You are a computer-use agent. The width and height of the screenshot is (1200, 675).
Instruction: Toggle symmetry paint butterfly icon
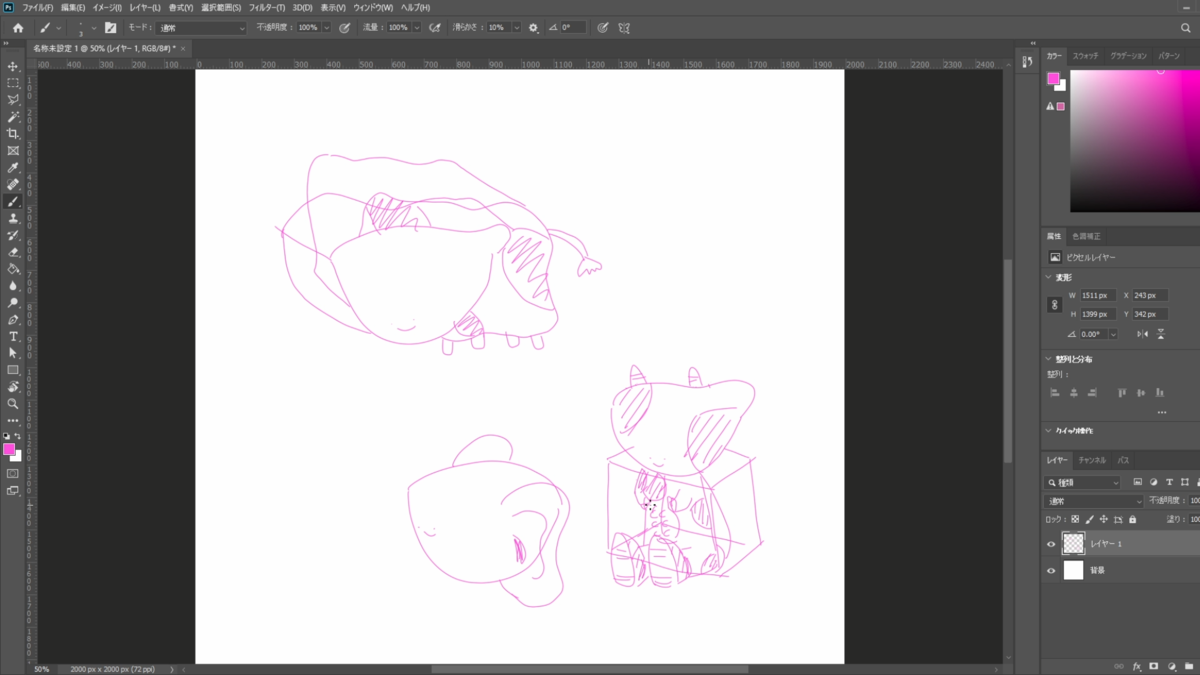coord(625,28)
